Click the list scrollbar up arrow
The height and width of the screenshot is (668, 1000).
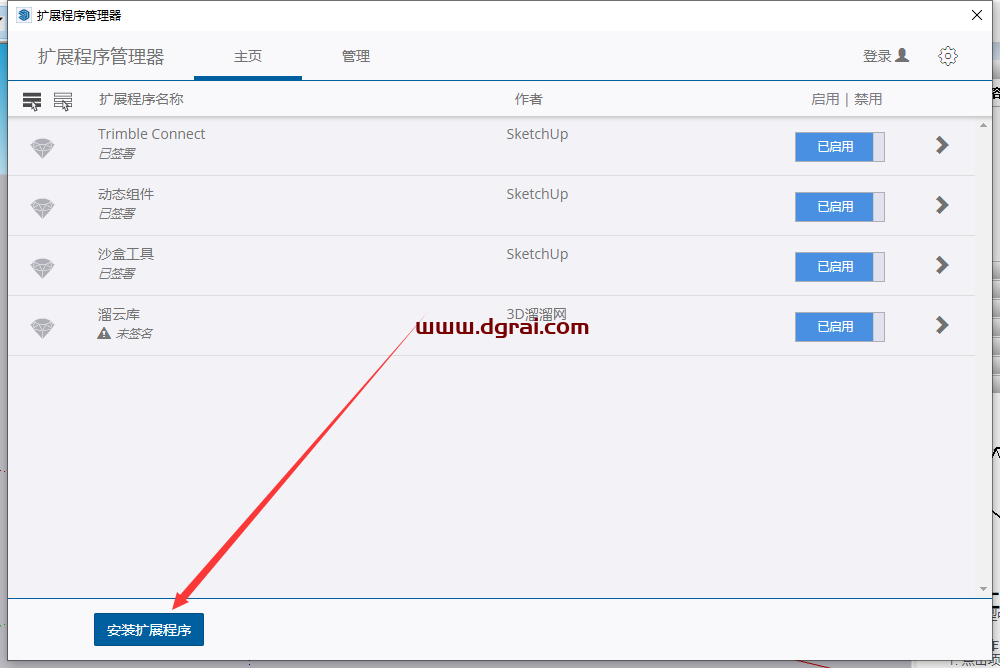(983, 126)
